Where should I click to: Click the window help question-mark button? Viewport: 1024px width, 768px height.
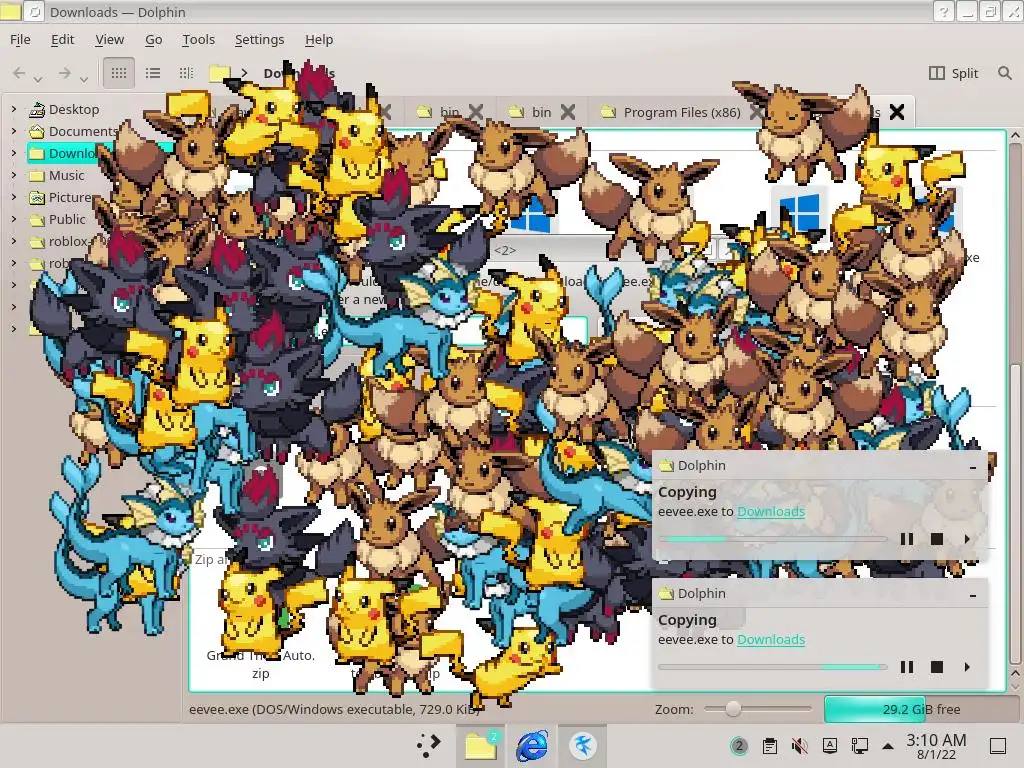coord(943,12)
